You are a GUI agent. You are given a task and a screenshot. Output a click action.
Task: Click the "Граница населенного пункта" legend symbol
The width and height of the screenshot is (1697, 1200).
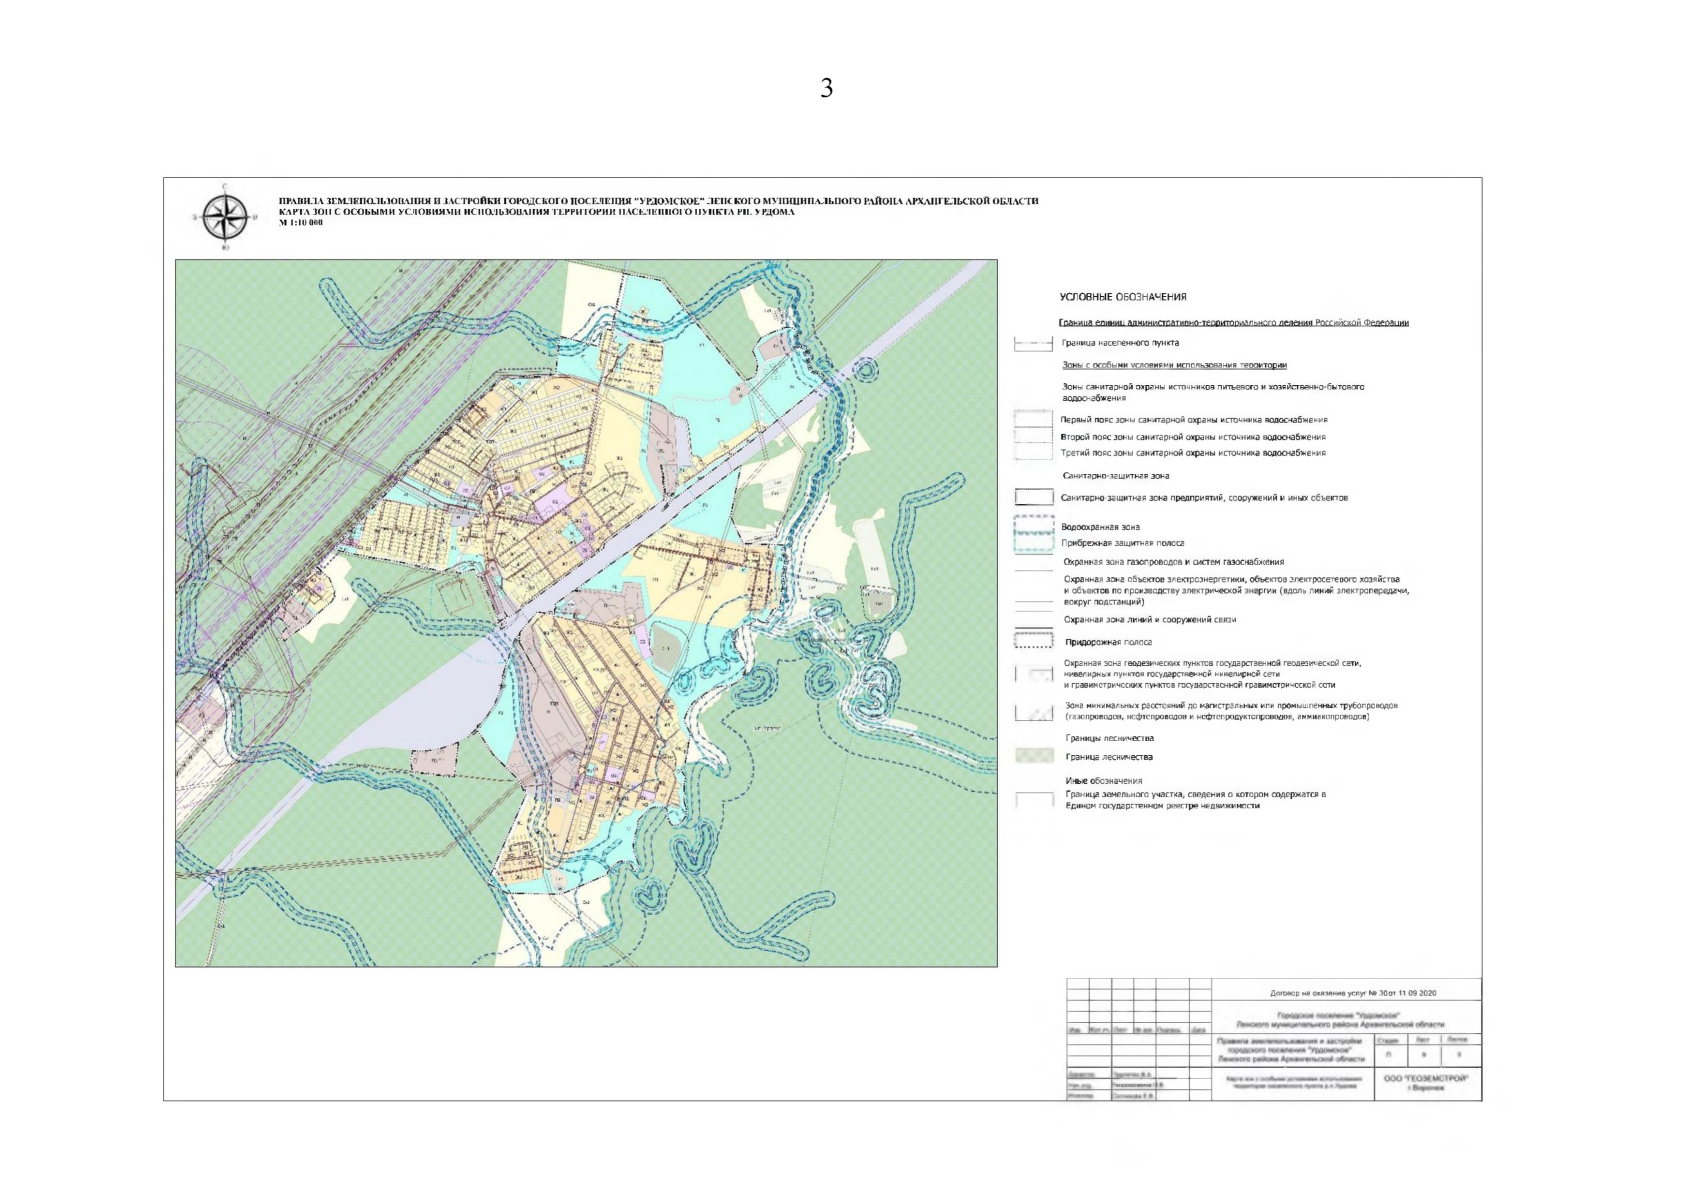coord(1033,344)
